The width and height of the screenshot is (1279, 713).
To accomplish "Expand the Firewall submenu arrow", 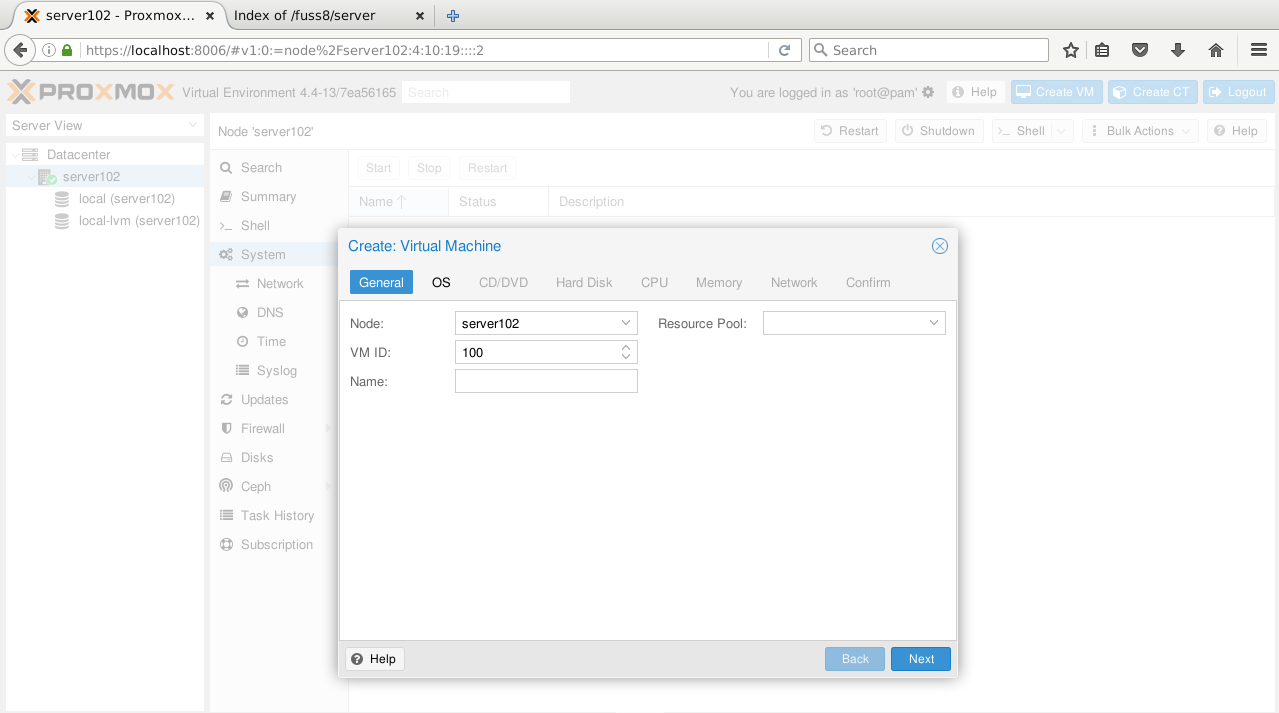I will pos(328,429).
